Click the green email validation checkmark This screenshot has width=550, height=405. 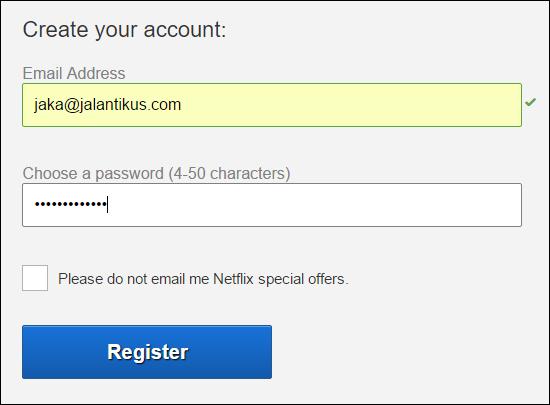[530, 102]
